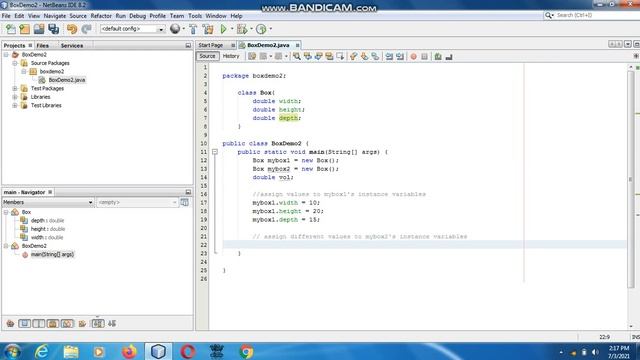The image size is (640, 360).
Task: Click the Next Bookmark icon
Action: [364, 56]
